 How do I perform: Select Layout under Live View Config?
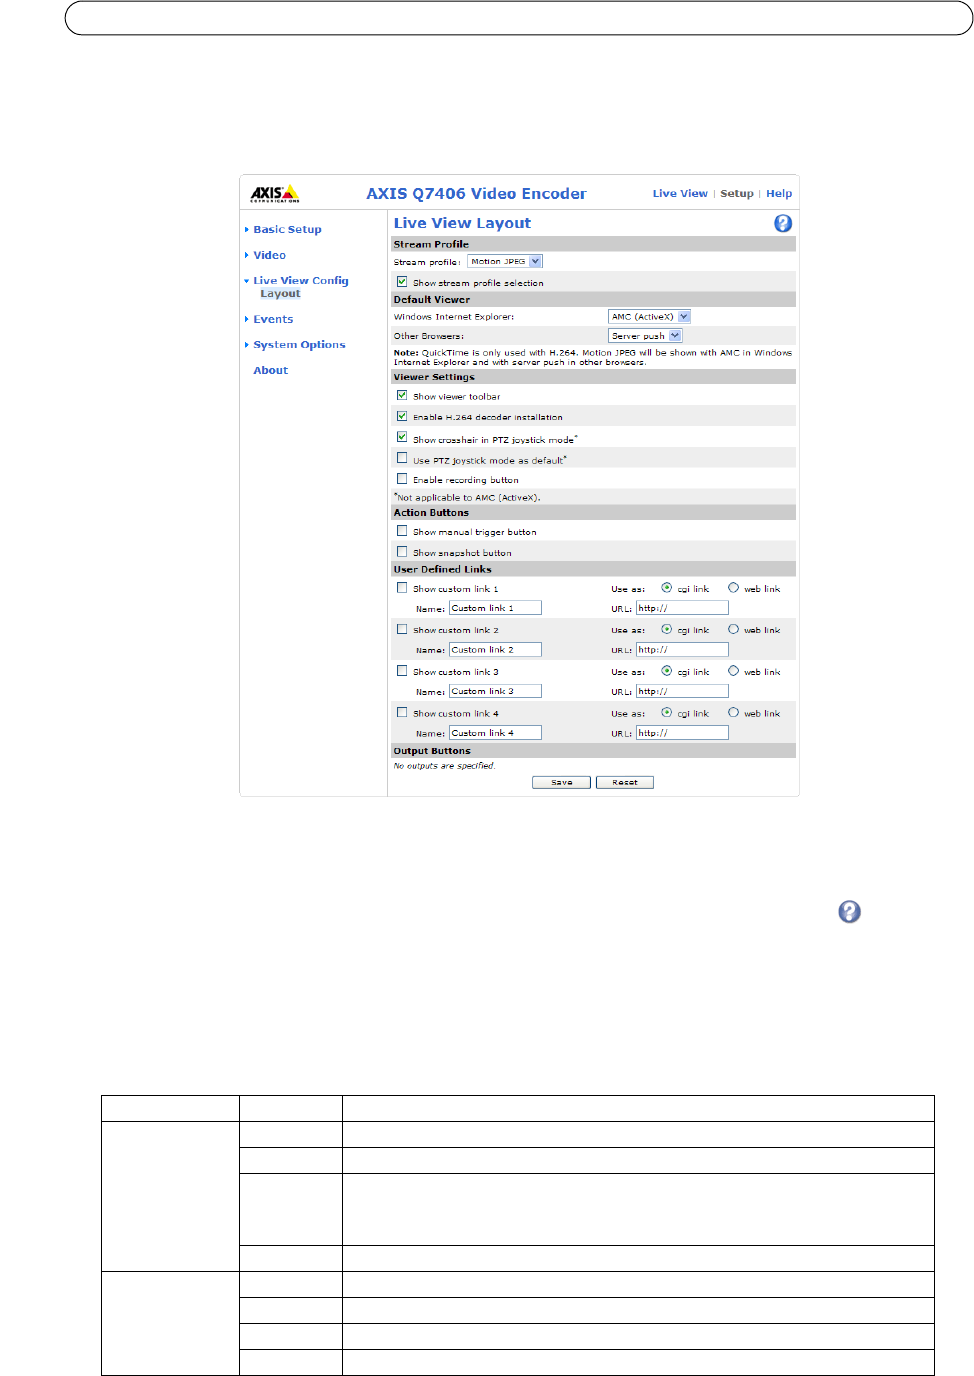tap(280, 294)
